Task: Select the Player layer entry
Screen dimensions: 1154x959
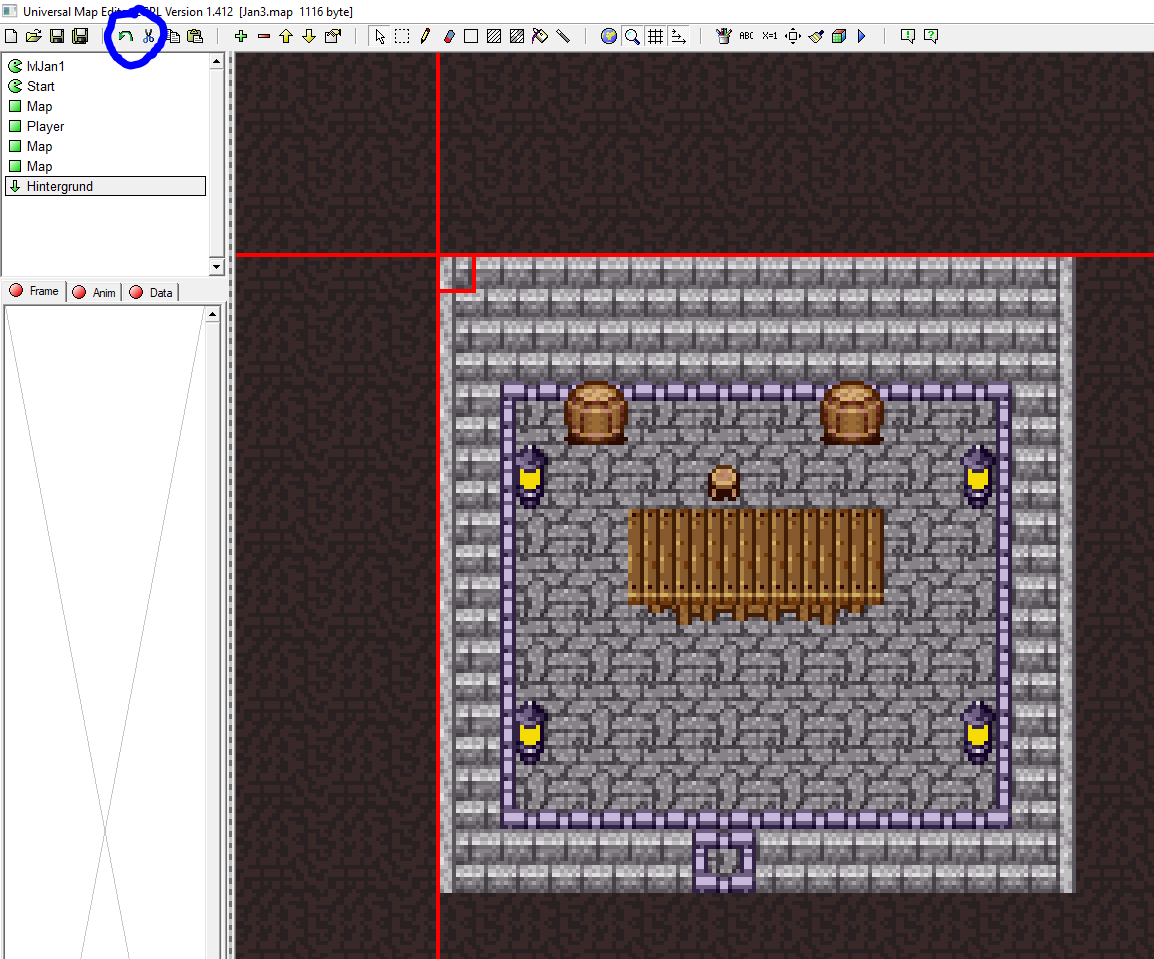Action: (45, 126)
